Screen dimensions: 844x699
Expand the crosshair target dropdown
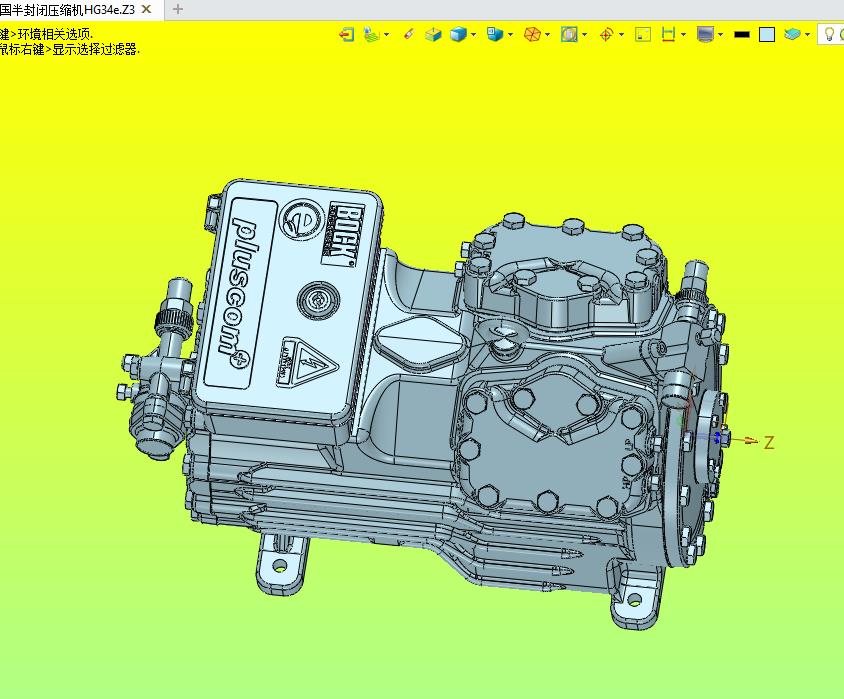[x=622, y=35]
